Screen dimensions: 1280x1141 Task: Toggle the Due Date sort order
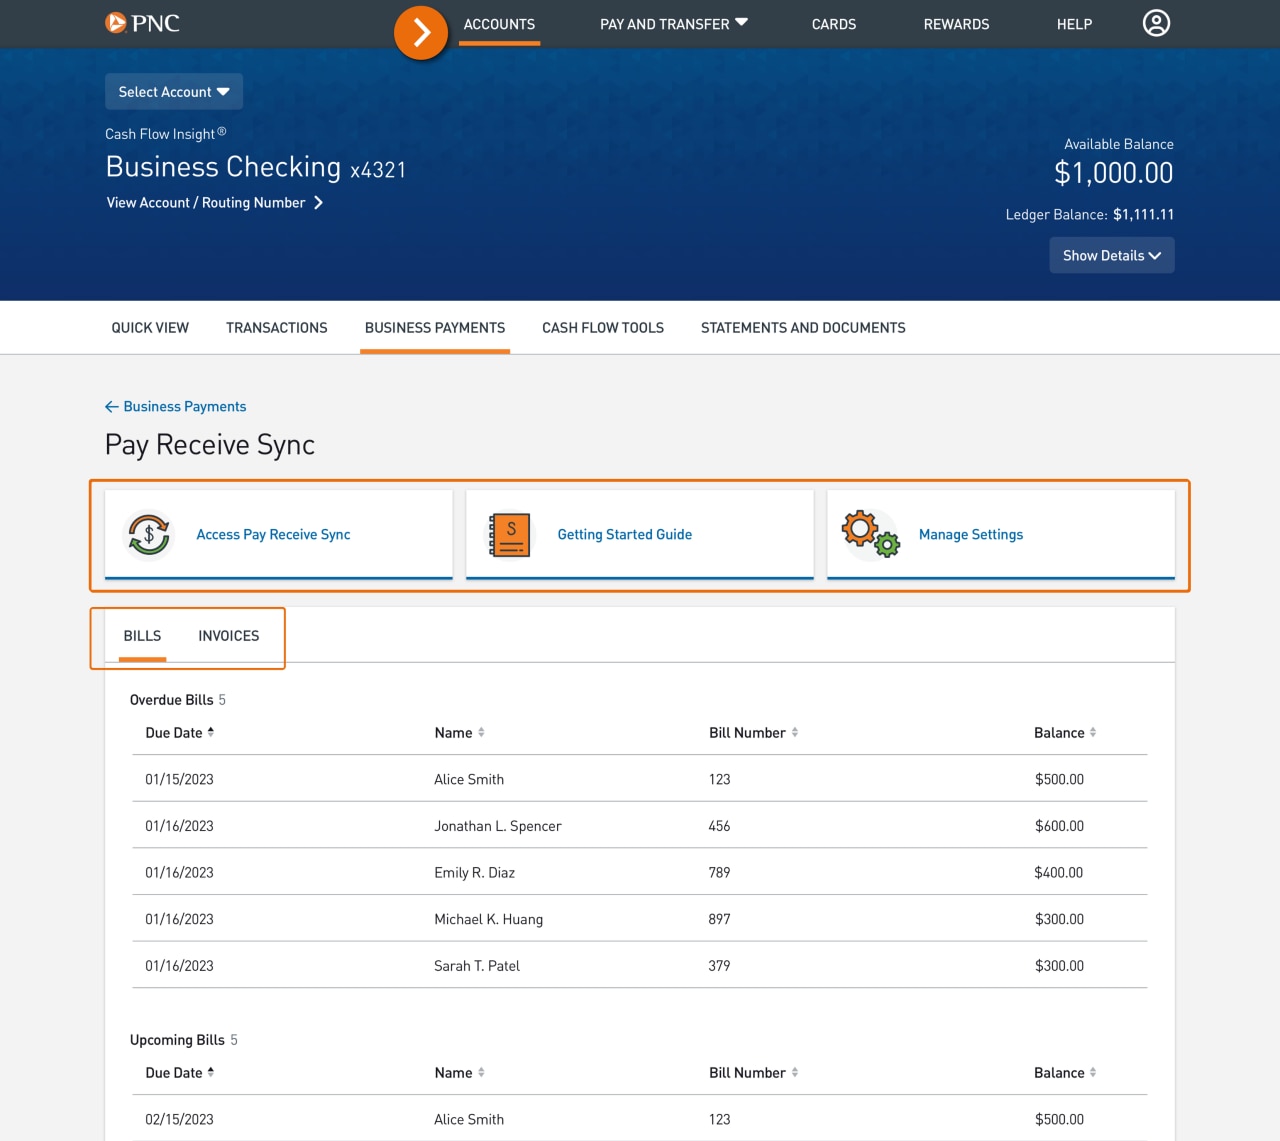click(x=211, y=731)
